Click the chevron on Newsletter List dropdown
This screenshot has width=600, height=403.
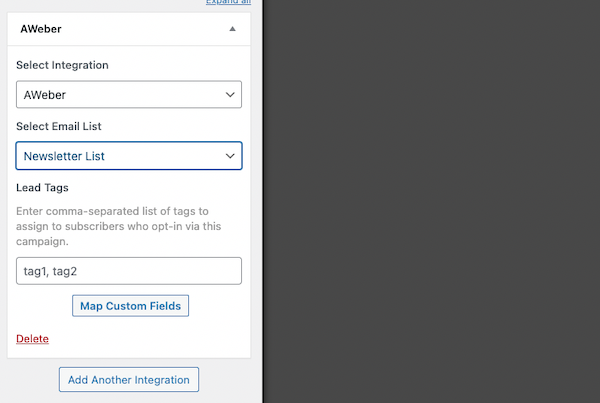tap(230, 156)
